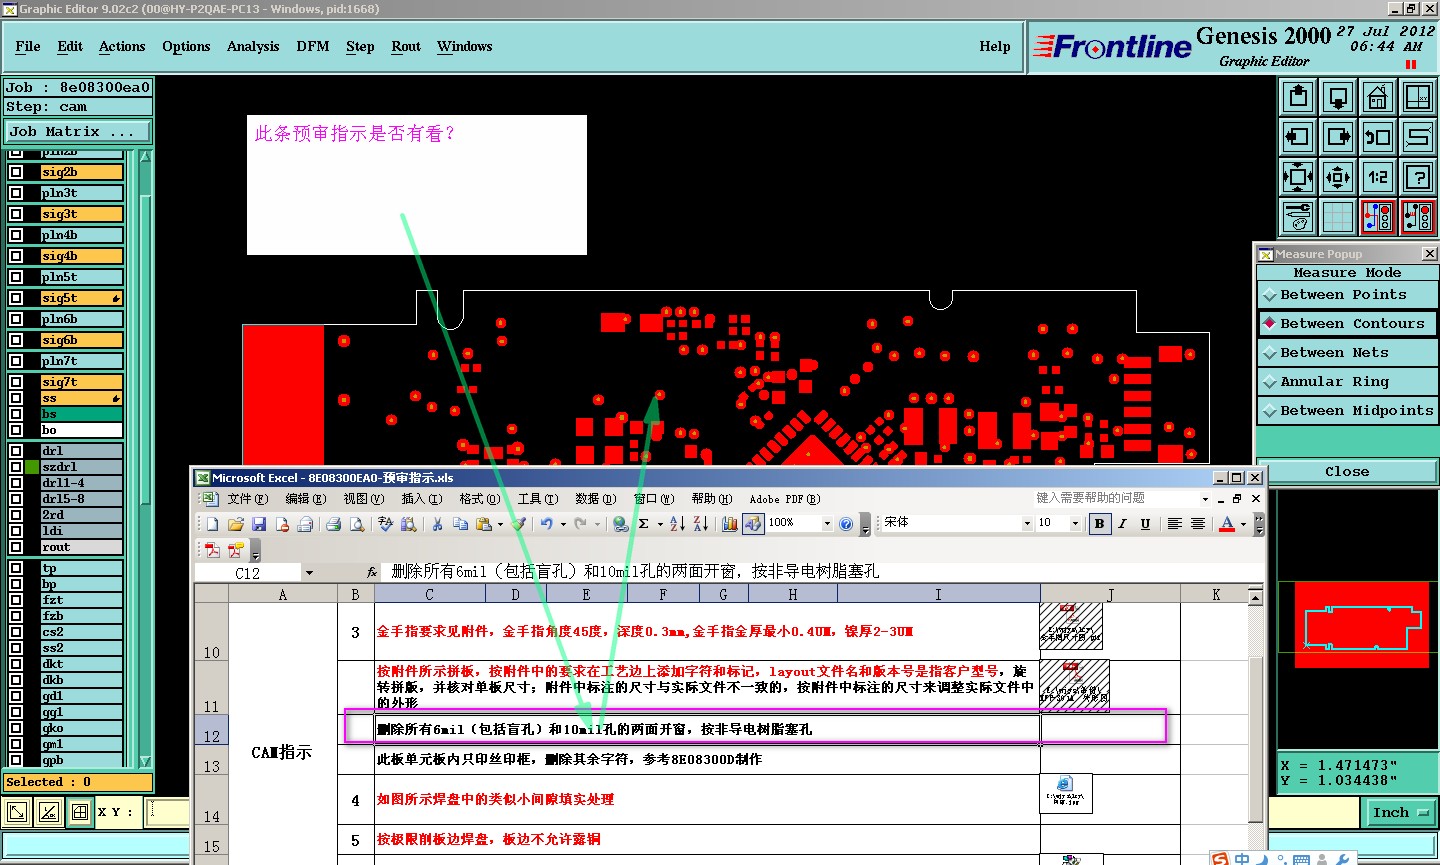Screen dimensions: 1440x865
Task: Toggle checkbox for layer drl
Action: (x=16, y=451)
